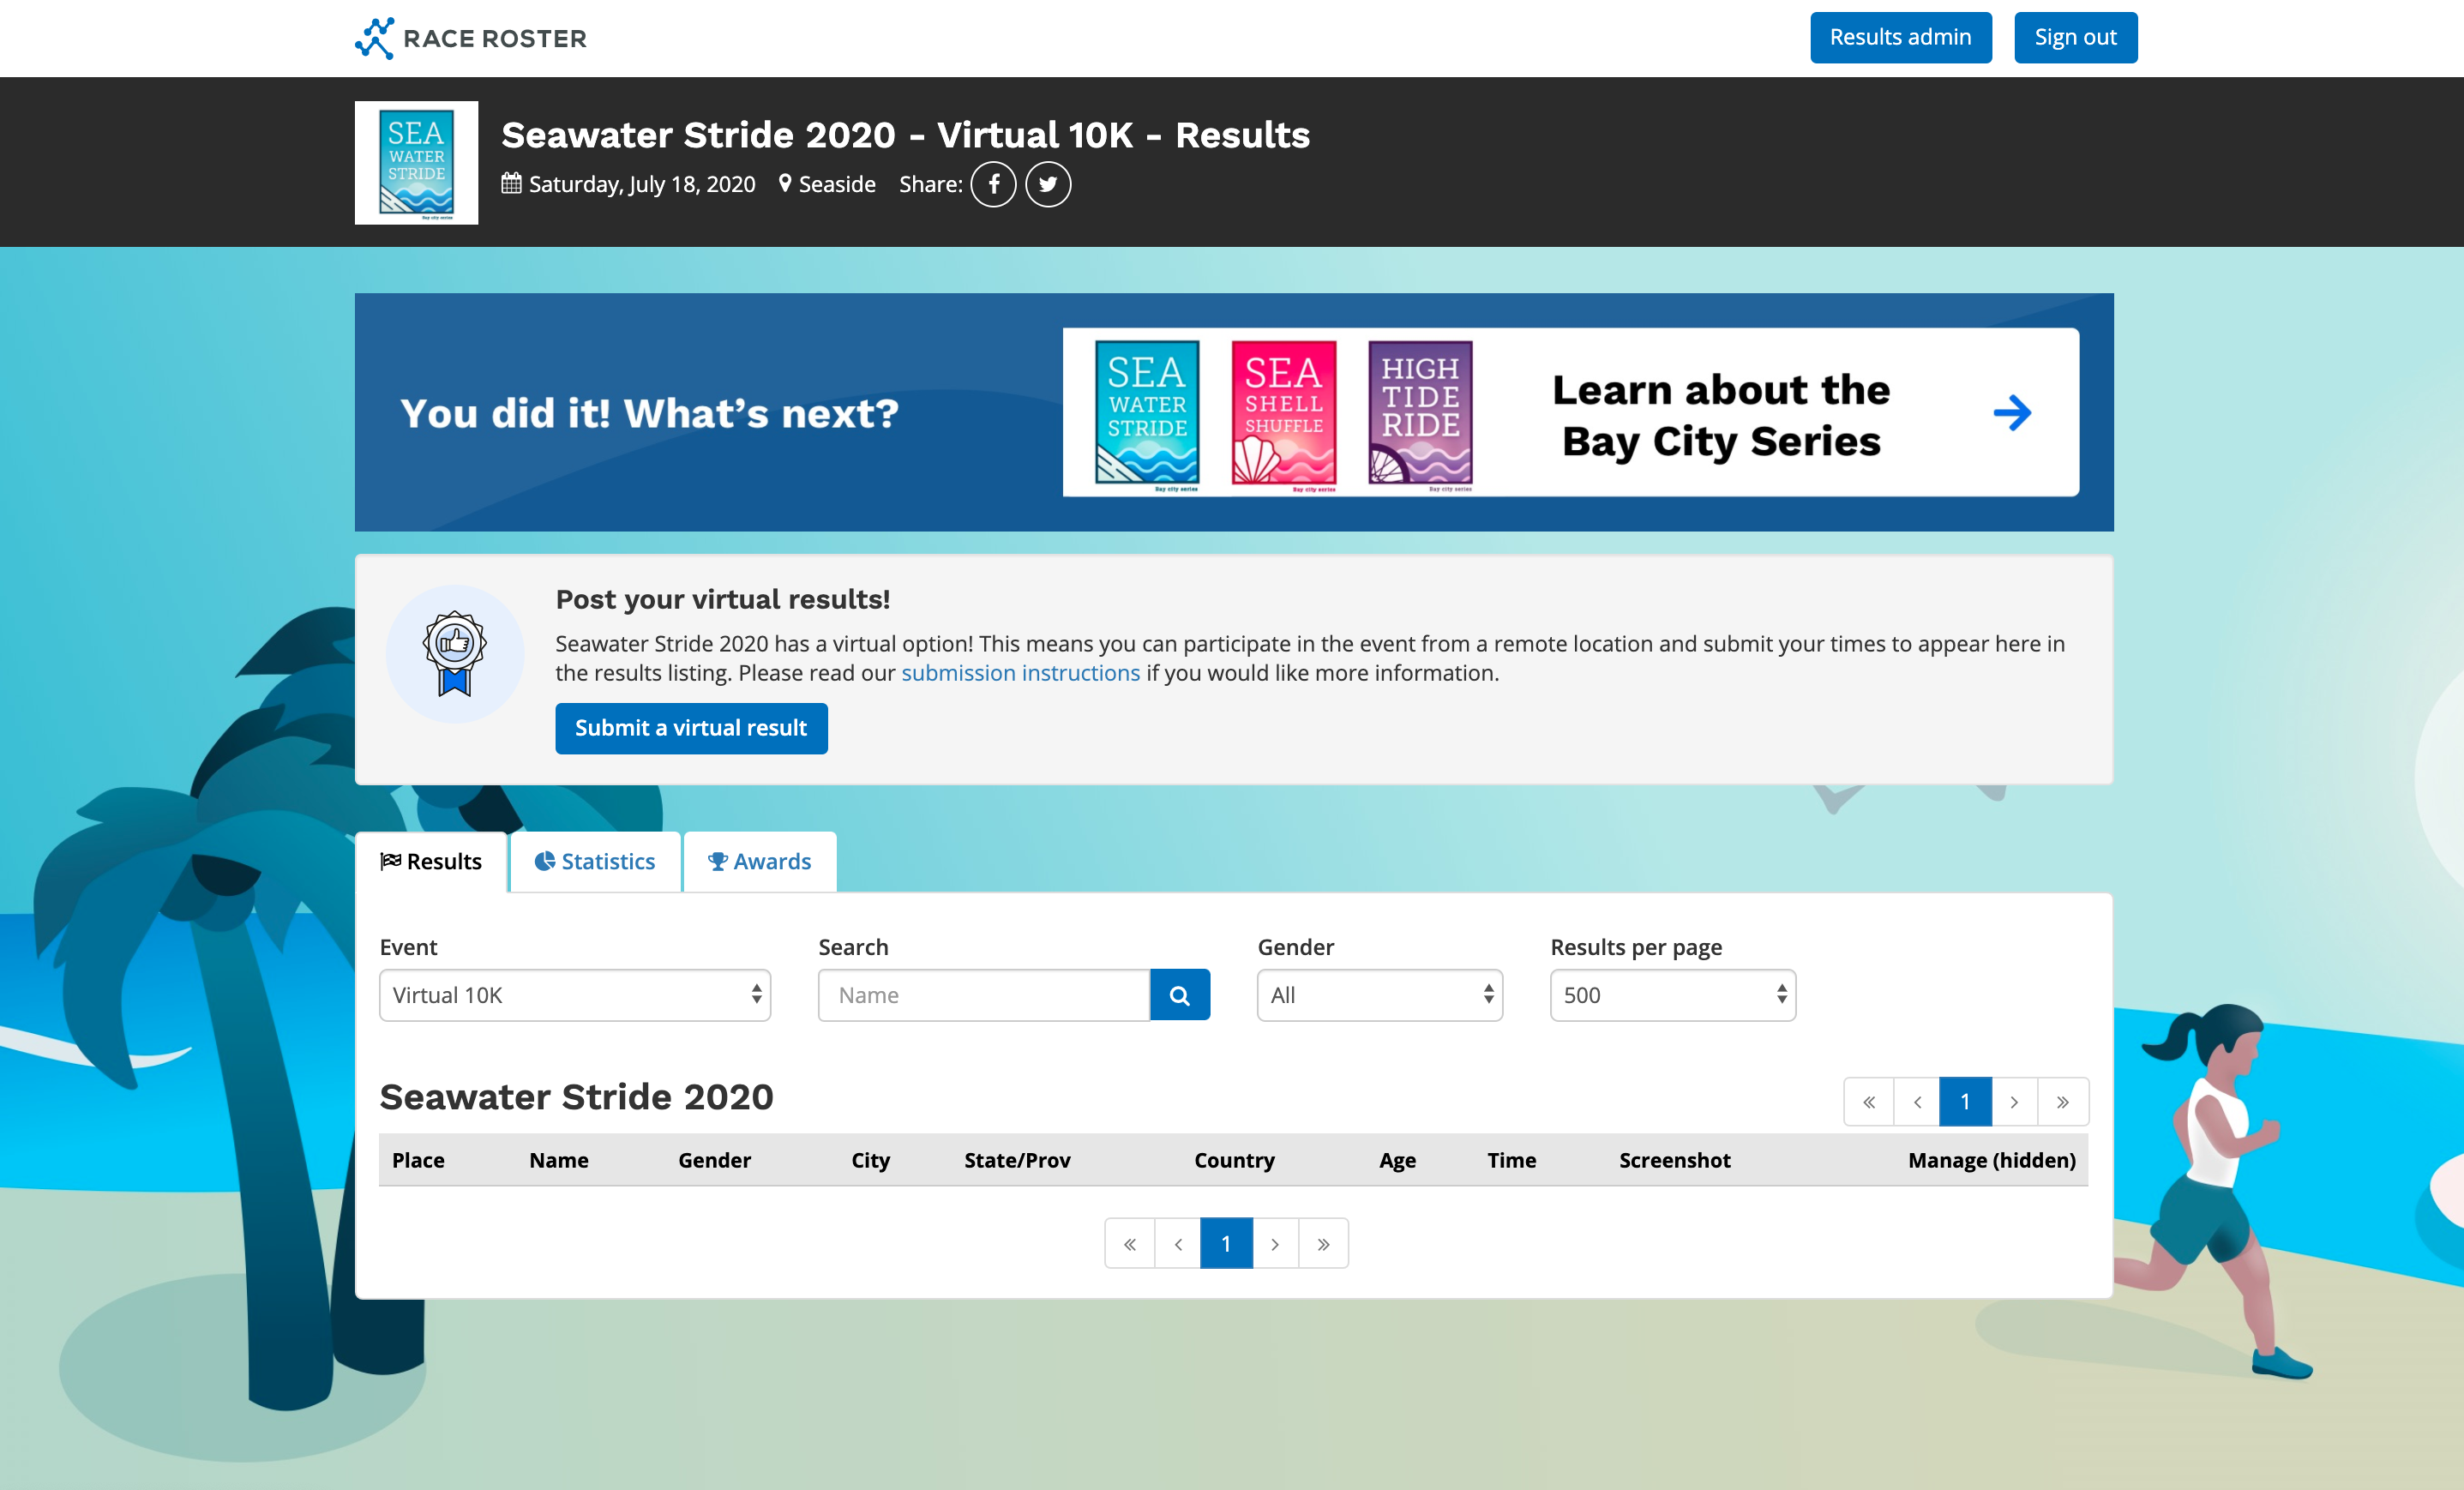Open the Sea Shell Shuffle thumbnail

tap(1283, 413)
